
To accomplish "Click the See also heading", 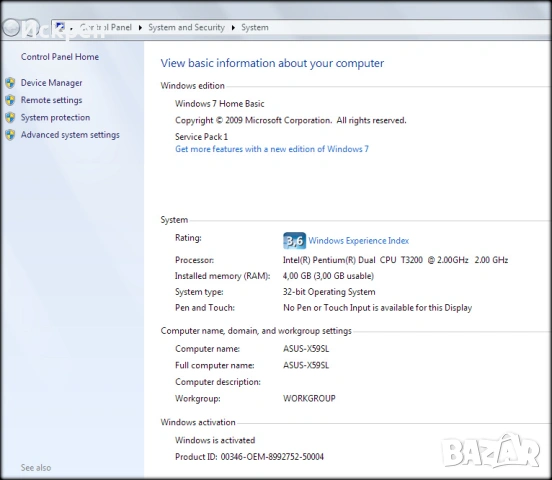I will pyautogui.click(x=36, y=468).
